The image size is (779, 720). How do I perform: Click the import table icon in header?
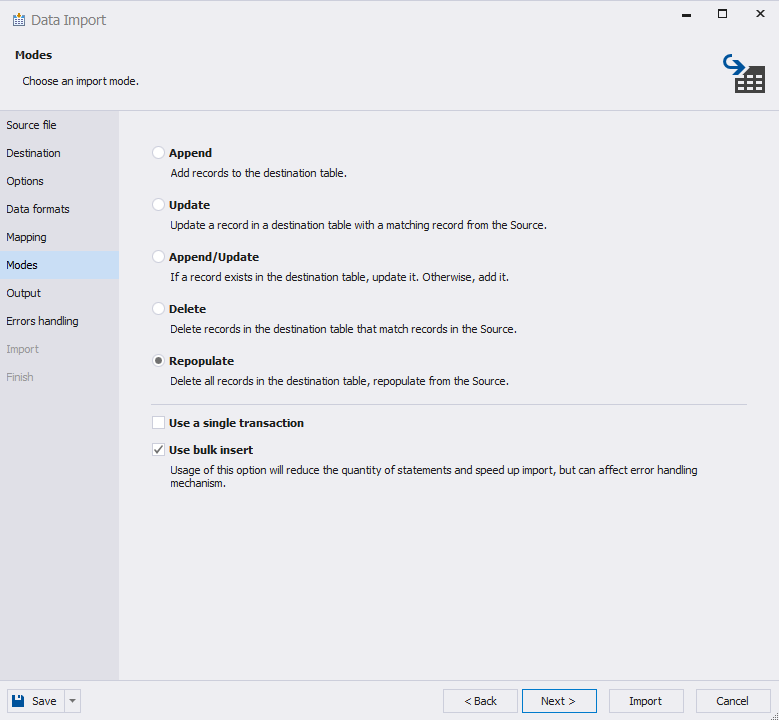744,74
